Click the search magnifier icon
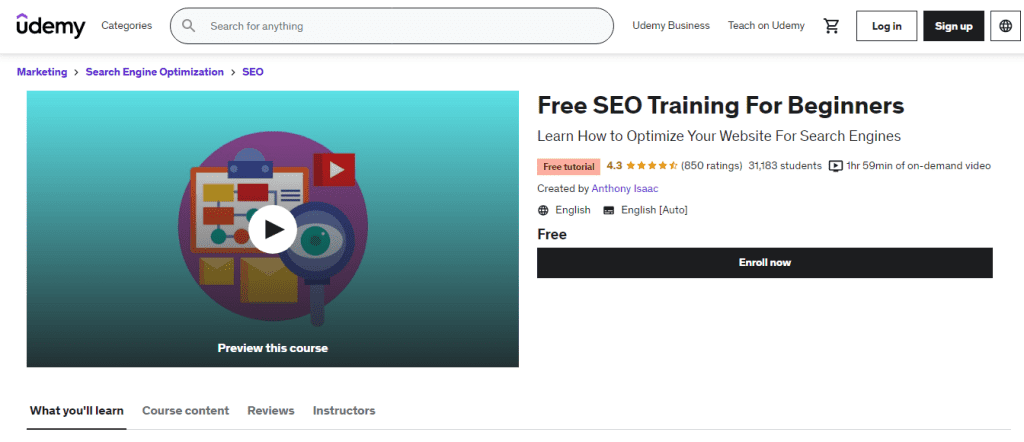Image resolution: width=1024 pixels, height=442 pixels. click(x=189, y=26)
